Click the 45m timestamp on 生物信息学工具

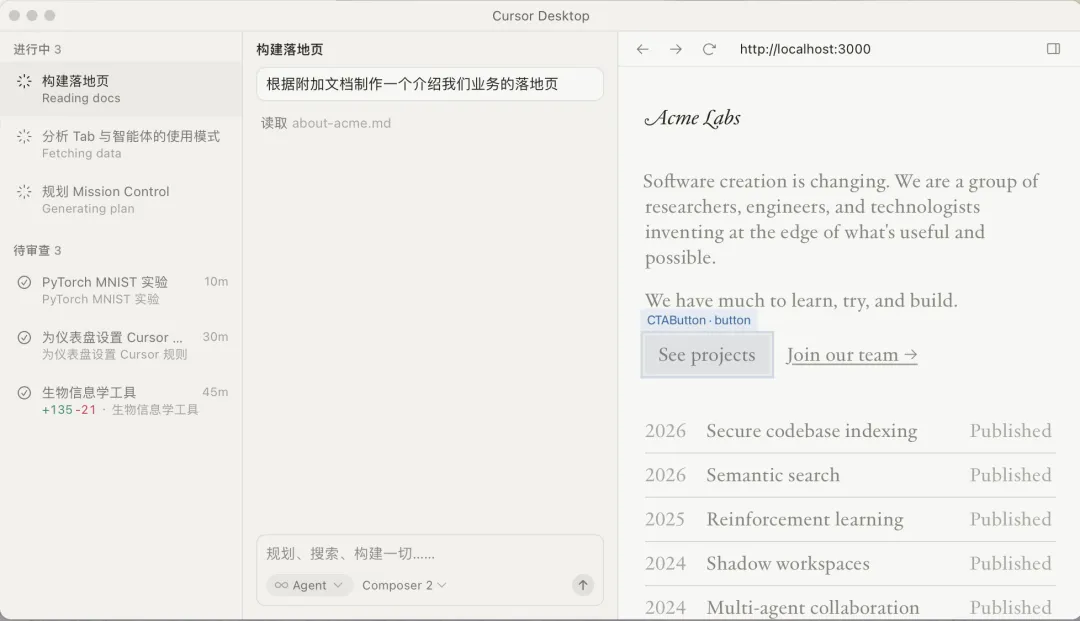tap(215, 392)
